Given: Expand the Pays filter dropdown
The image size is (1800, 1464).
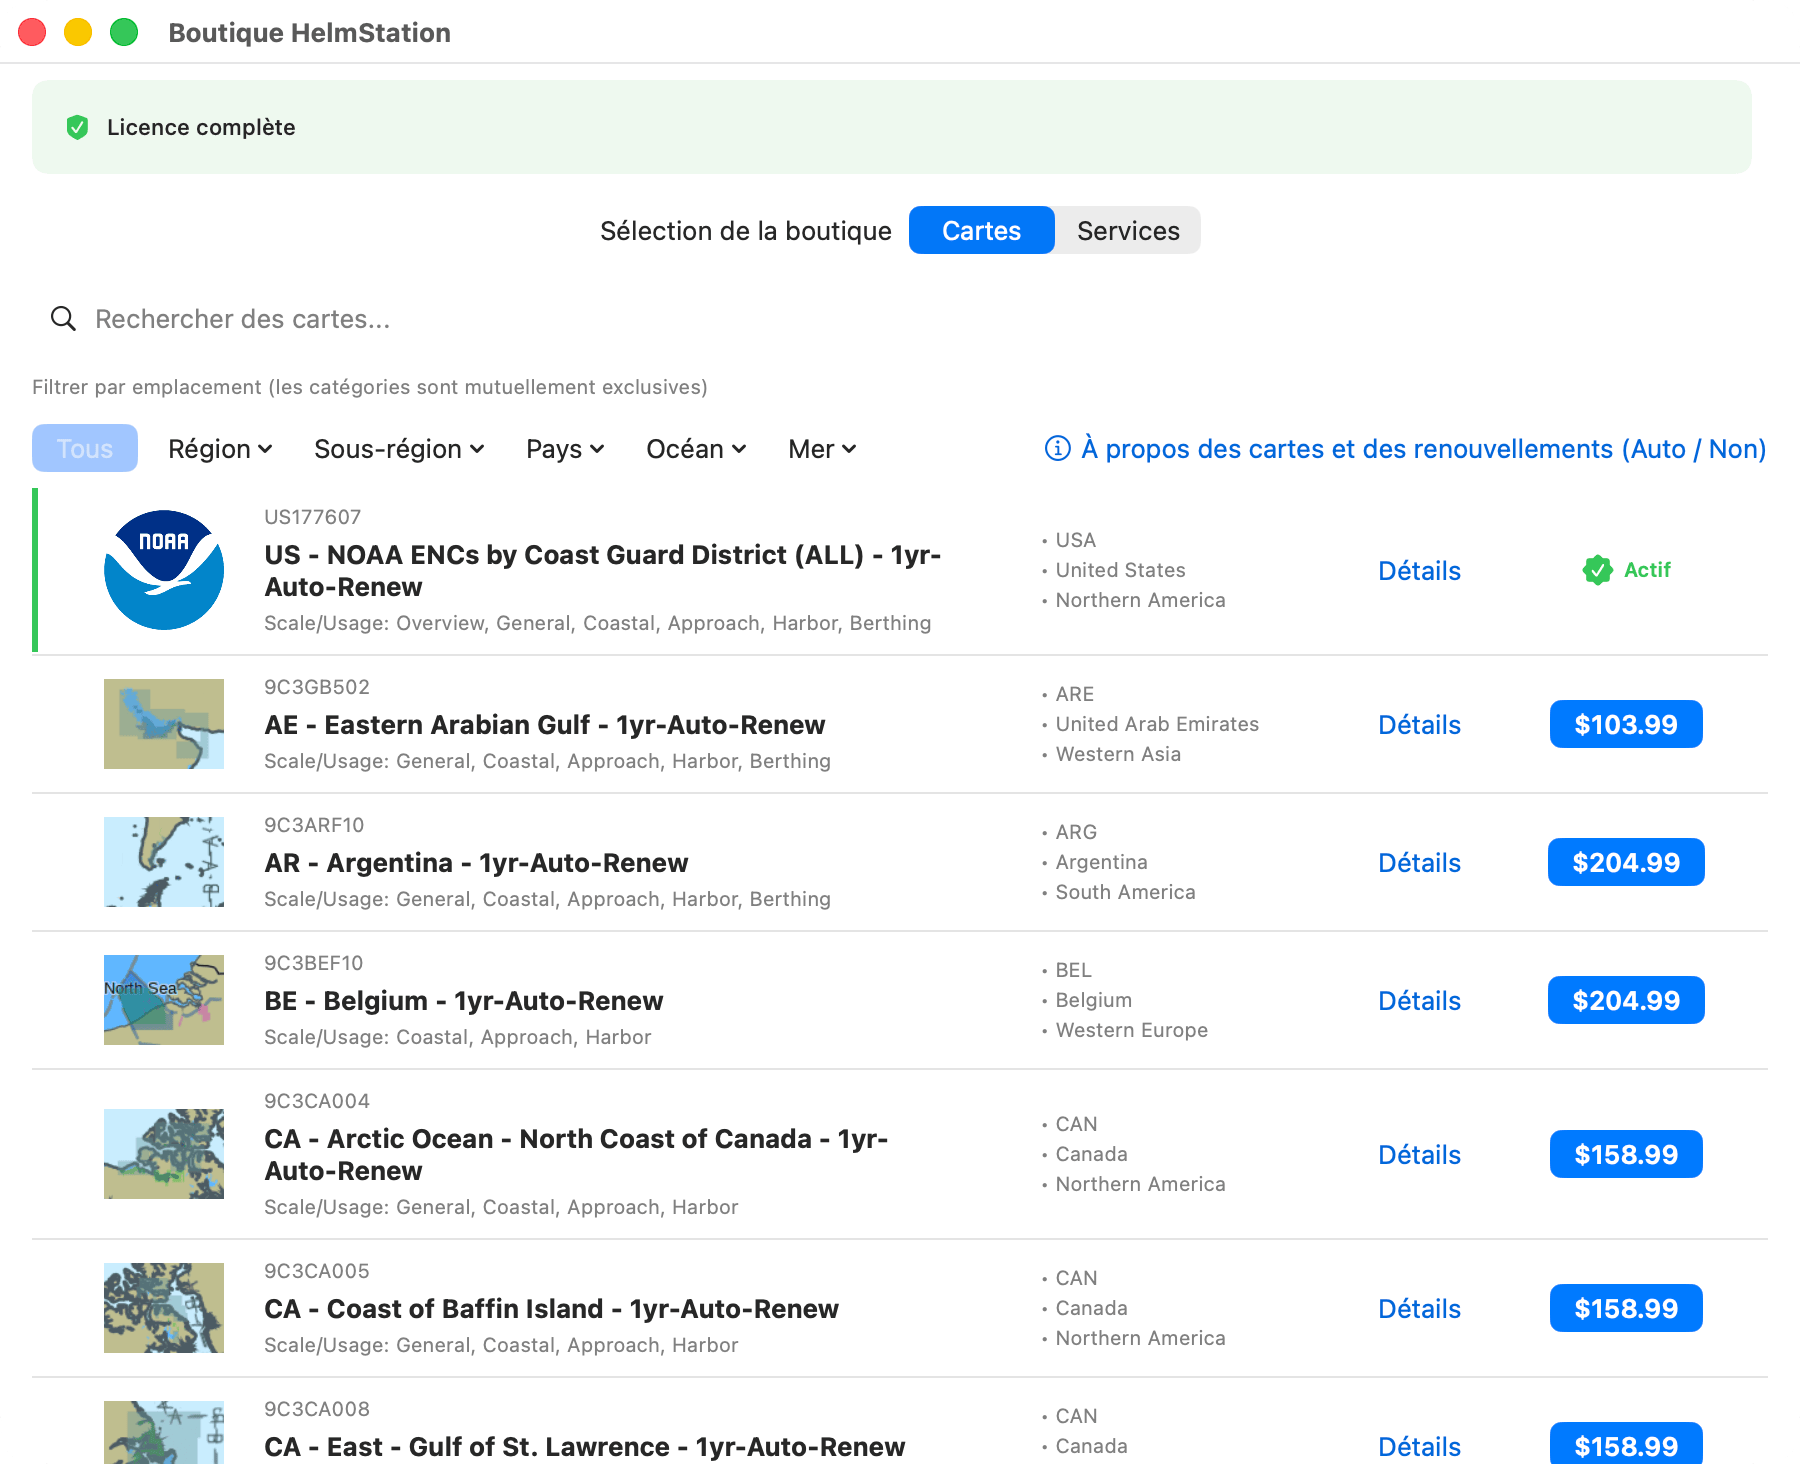Looking at the screenshot, I should [565, 449].
